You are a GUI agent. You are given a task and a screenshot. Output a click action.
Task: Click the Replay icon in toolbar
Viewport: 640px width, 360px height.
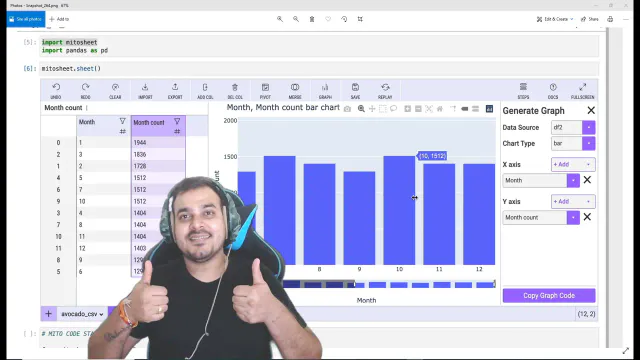tap(385, 87)
